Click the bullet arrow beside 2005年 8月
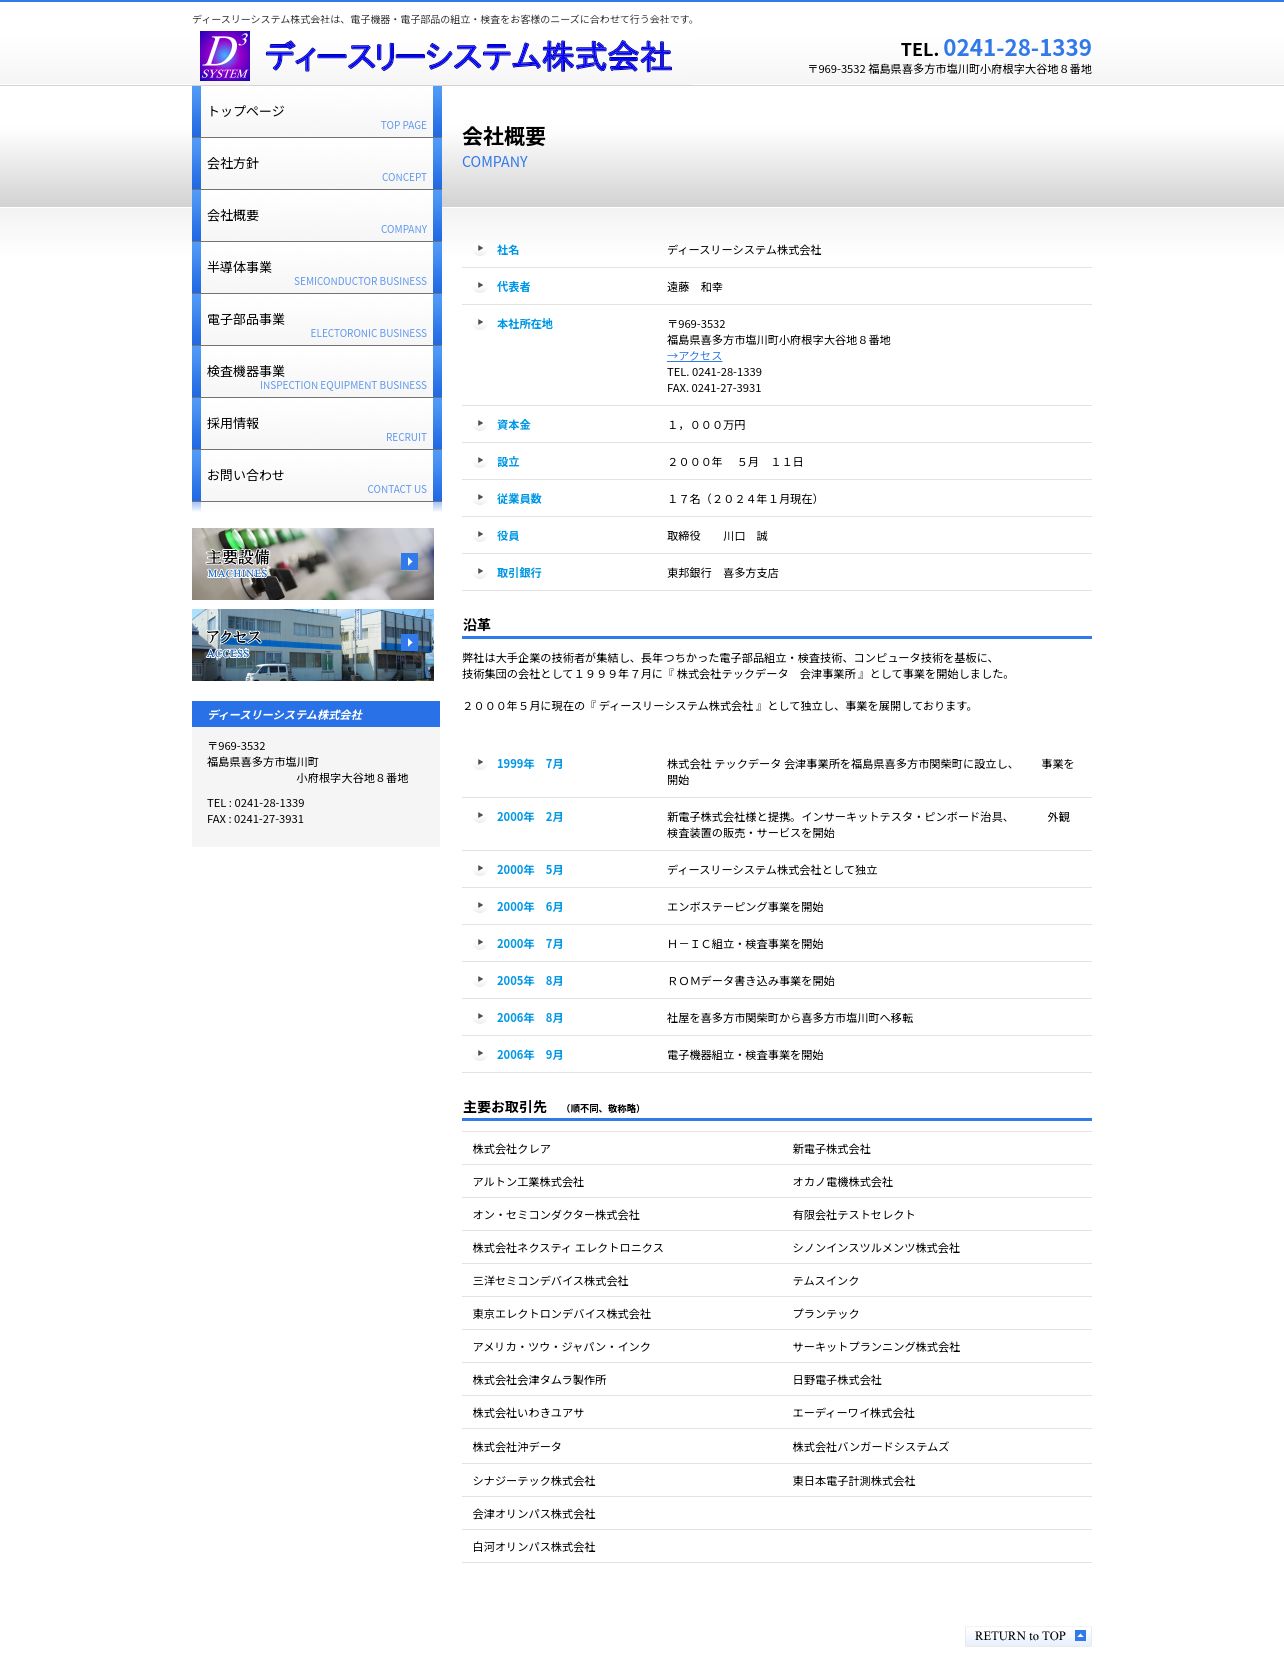 (x=480, y=980)
